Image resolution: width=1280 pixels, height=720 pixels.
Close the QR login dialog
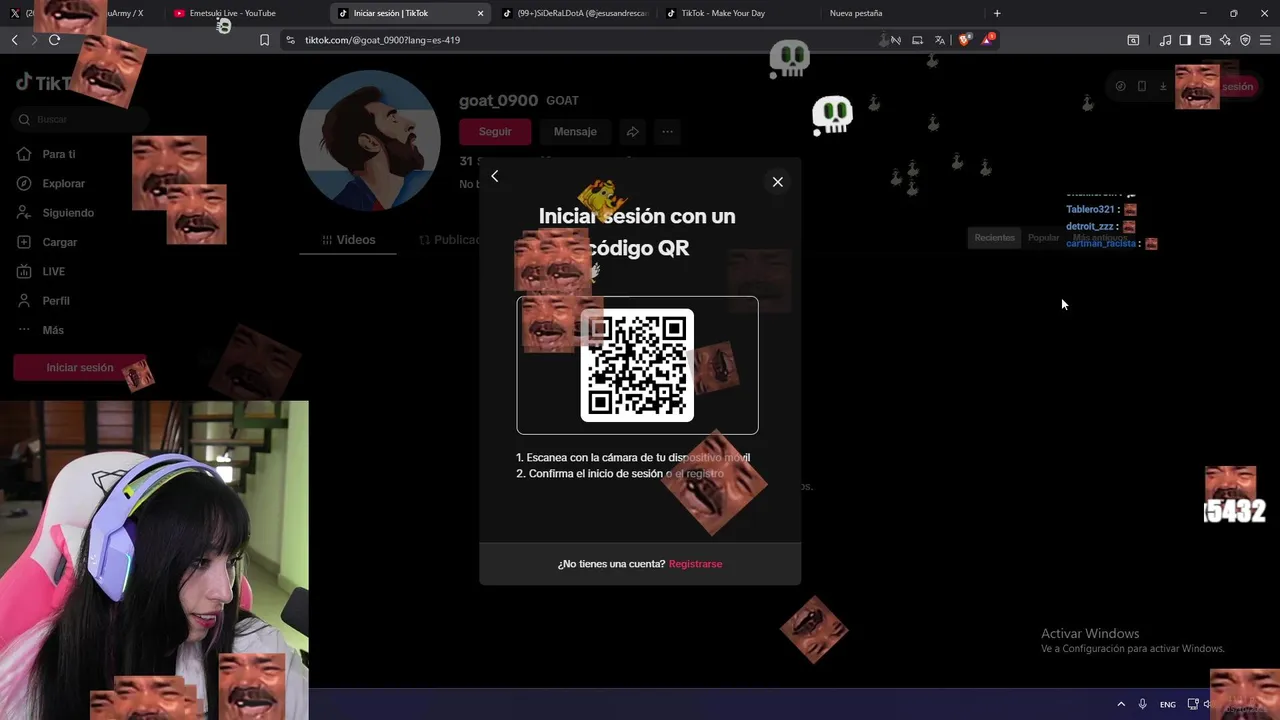pos(777,182)
